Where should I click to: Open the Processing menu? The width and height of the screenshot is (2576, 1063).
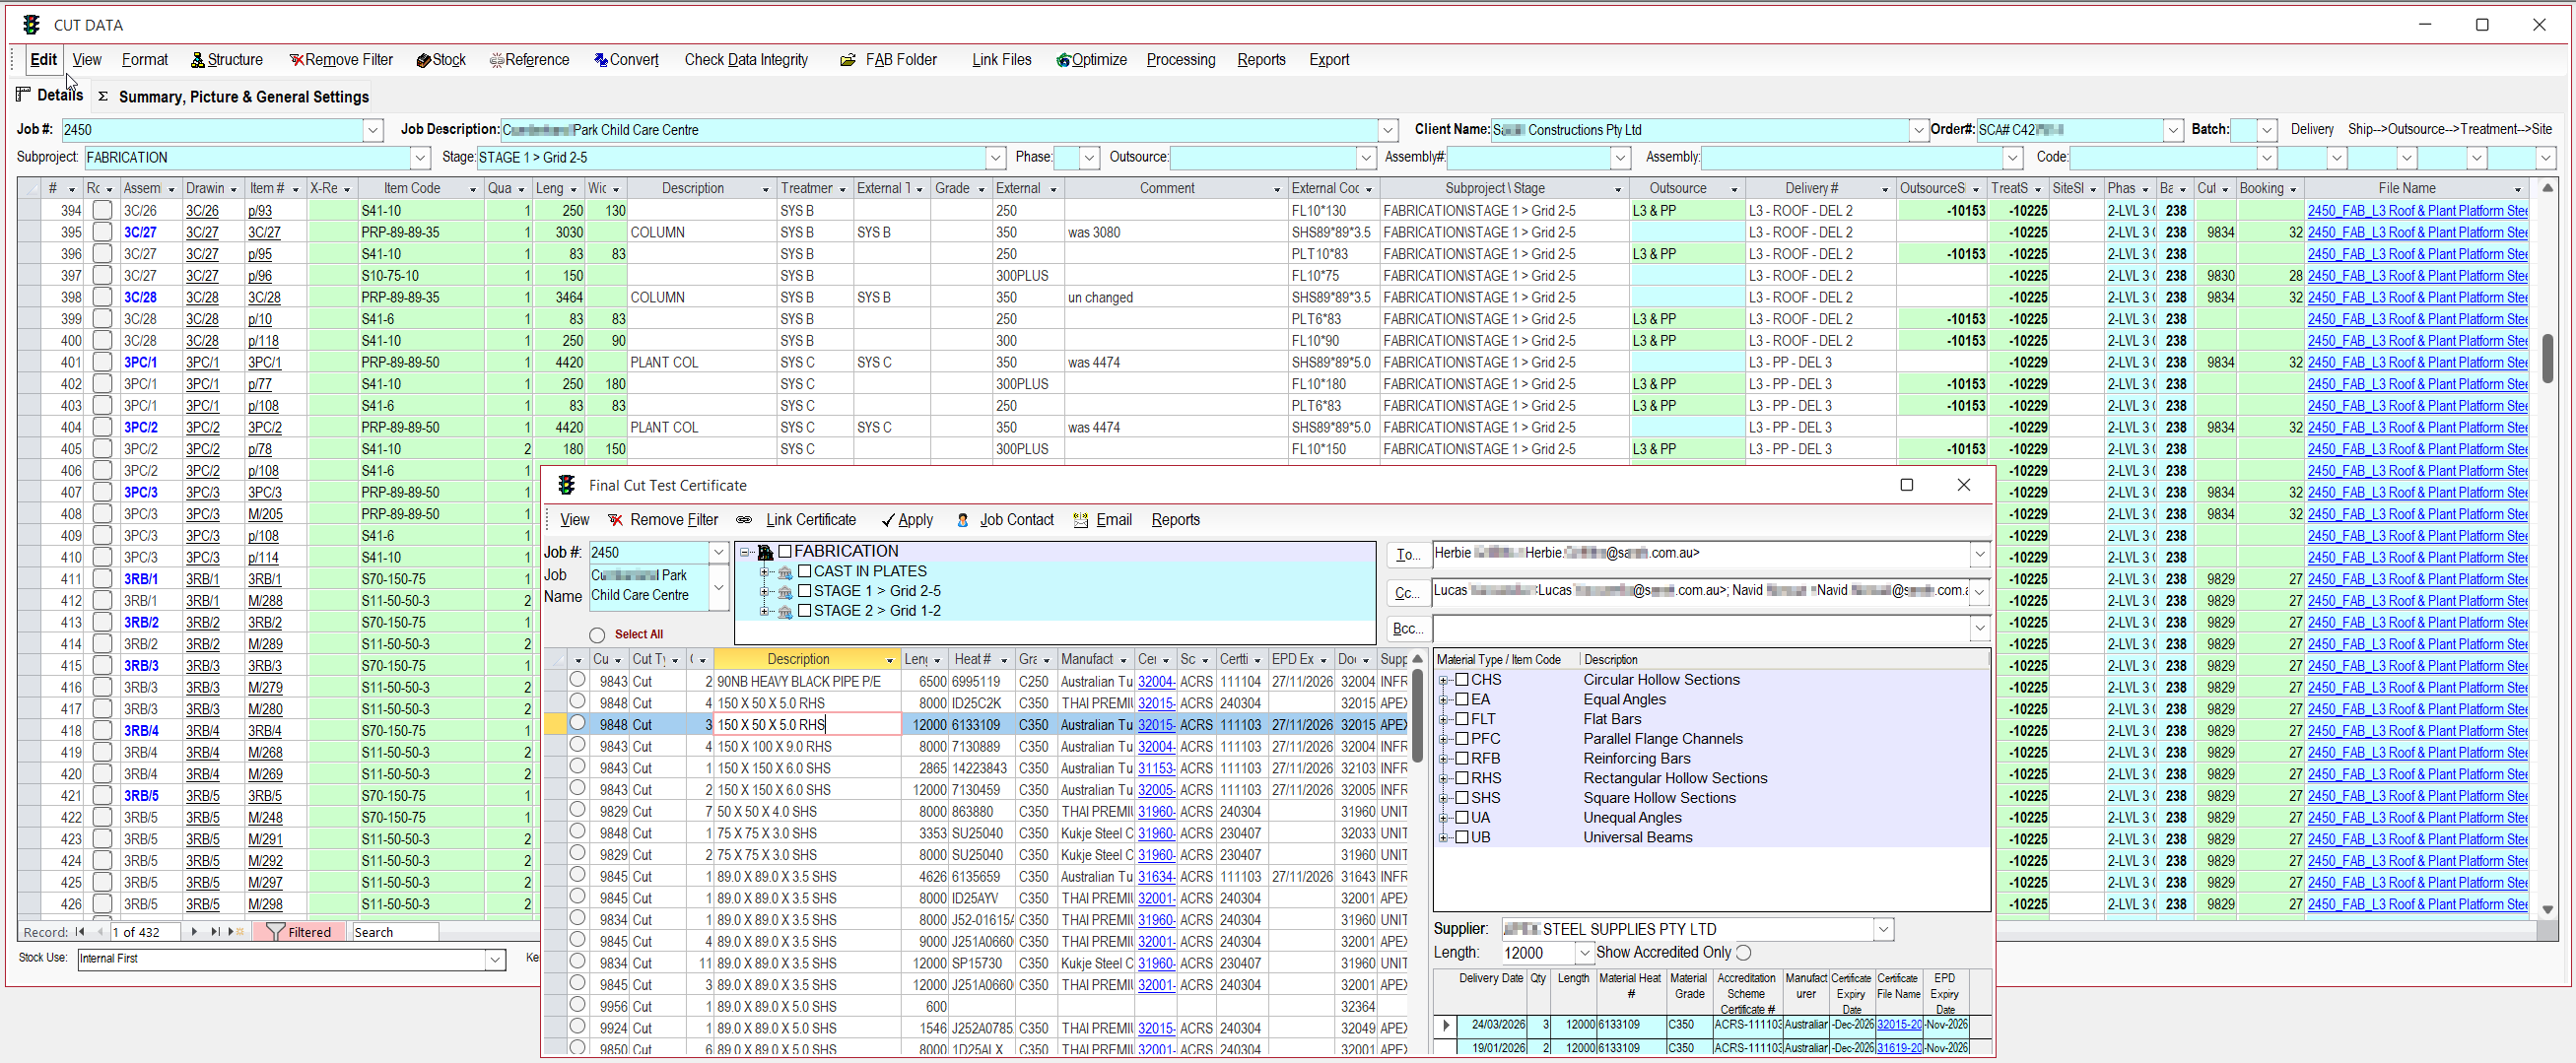pos(1181,60)
